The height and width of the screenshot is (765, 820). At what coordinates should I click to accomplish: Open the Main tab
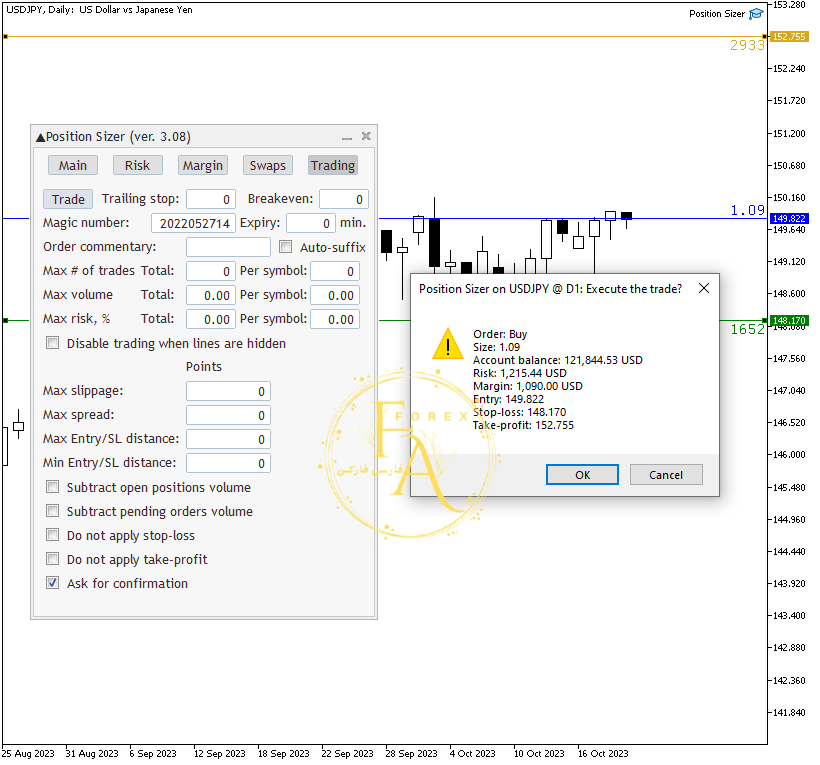point(73,166)
